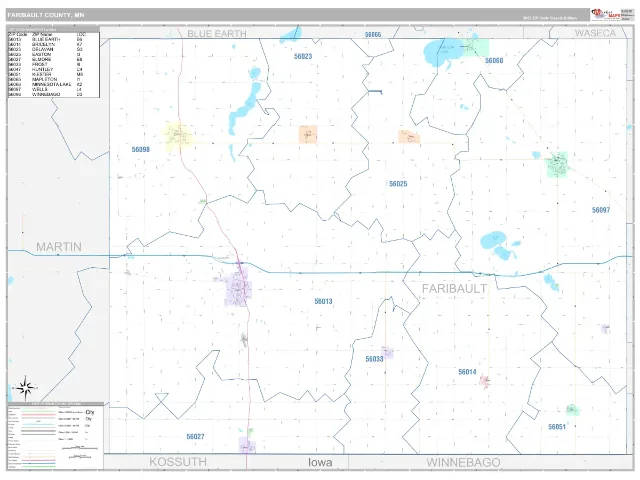The width and height of the screenshot is (640, 480).
Task: Click the compass rose symbol
Action: (x=25, y=387)
